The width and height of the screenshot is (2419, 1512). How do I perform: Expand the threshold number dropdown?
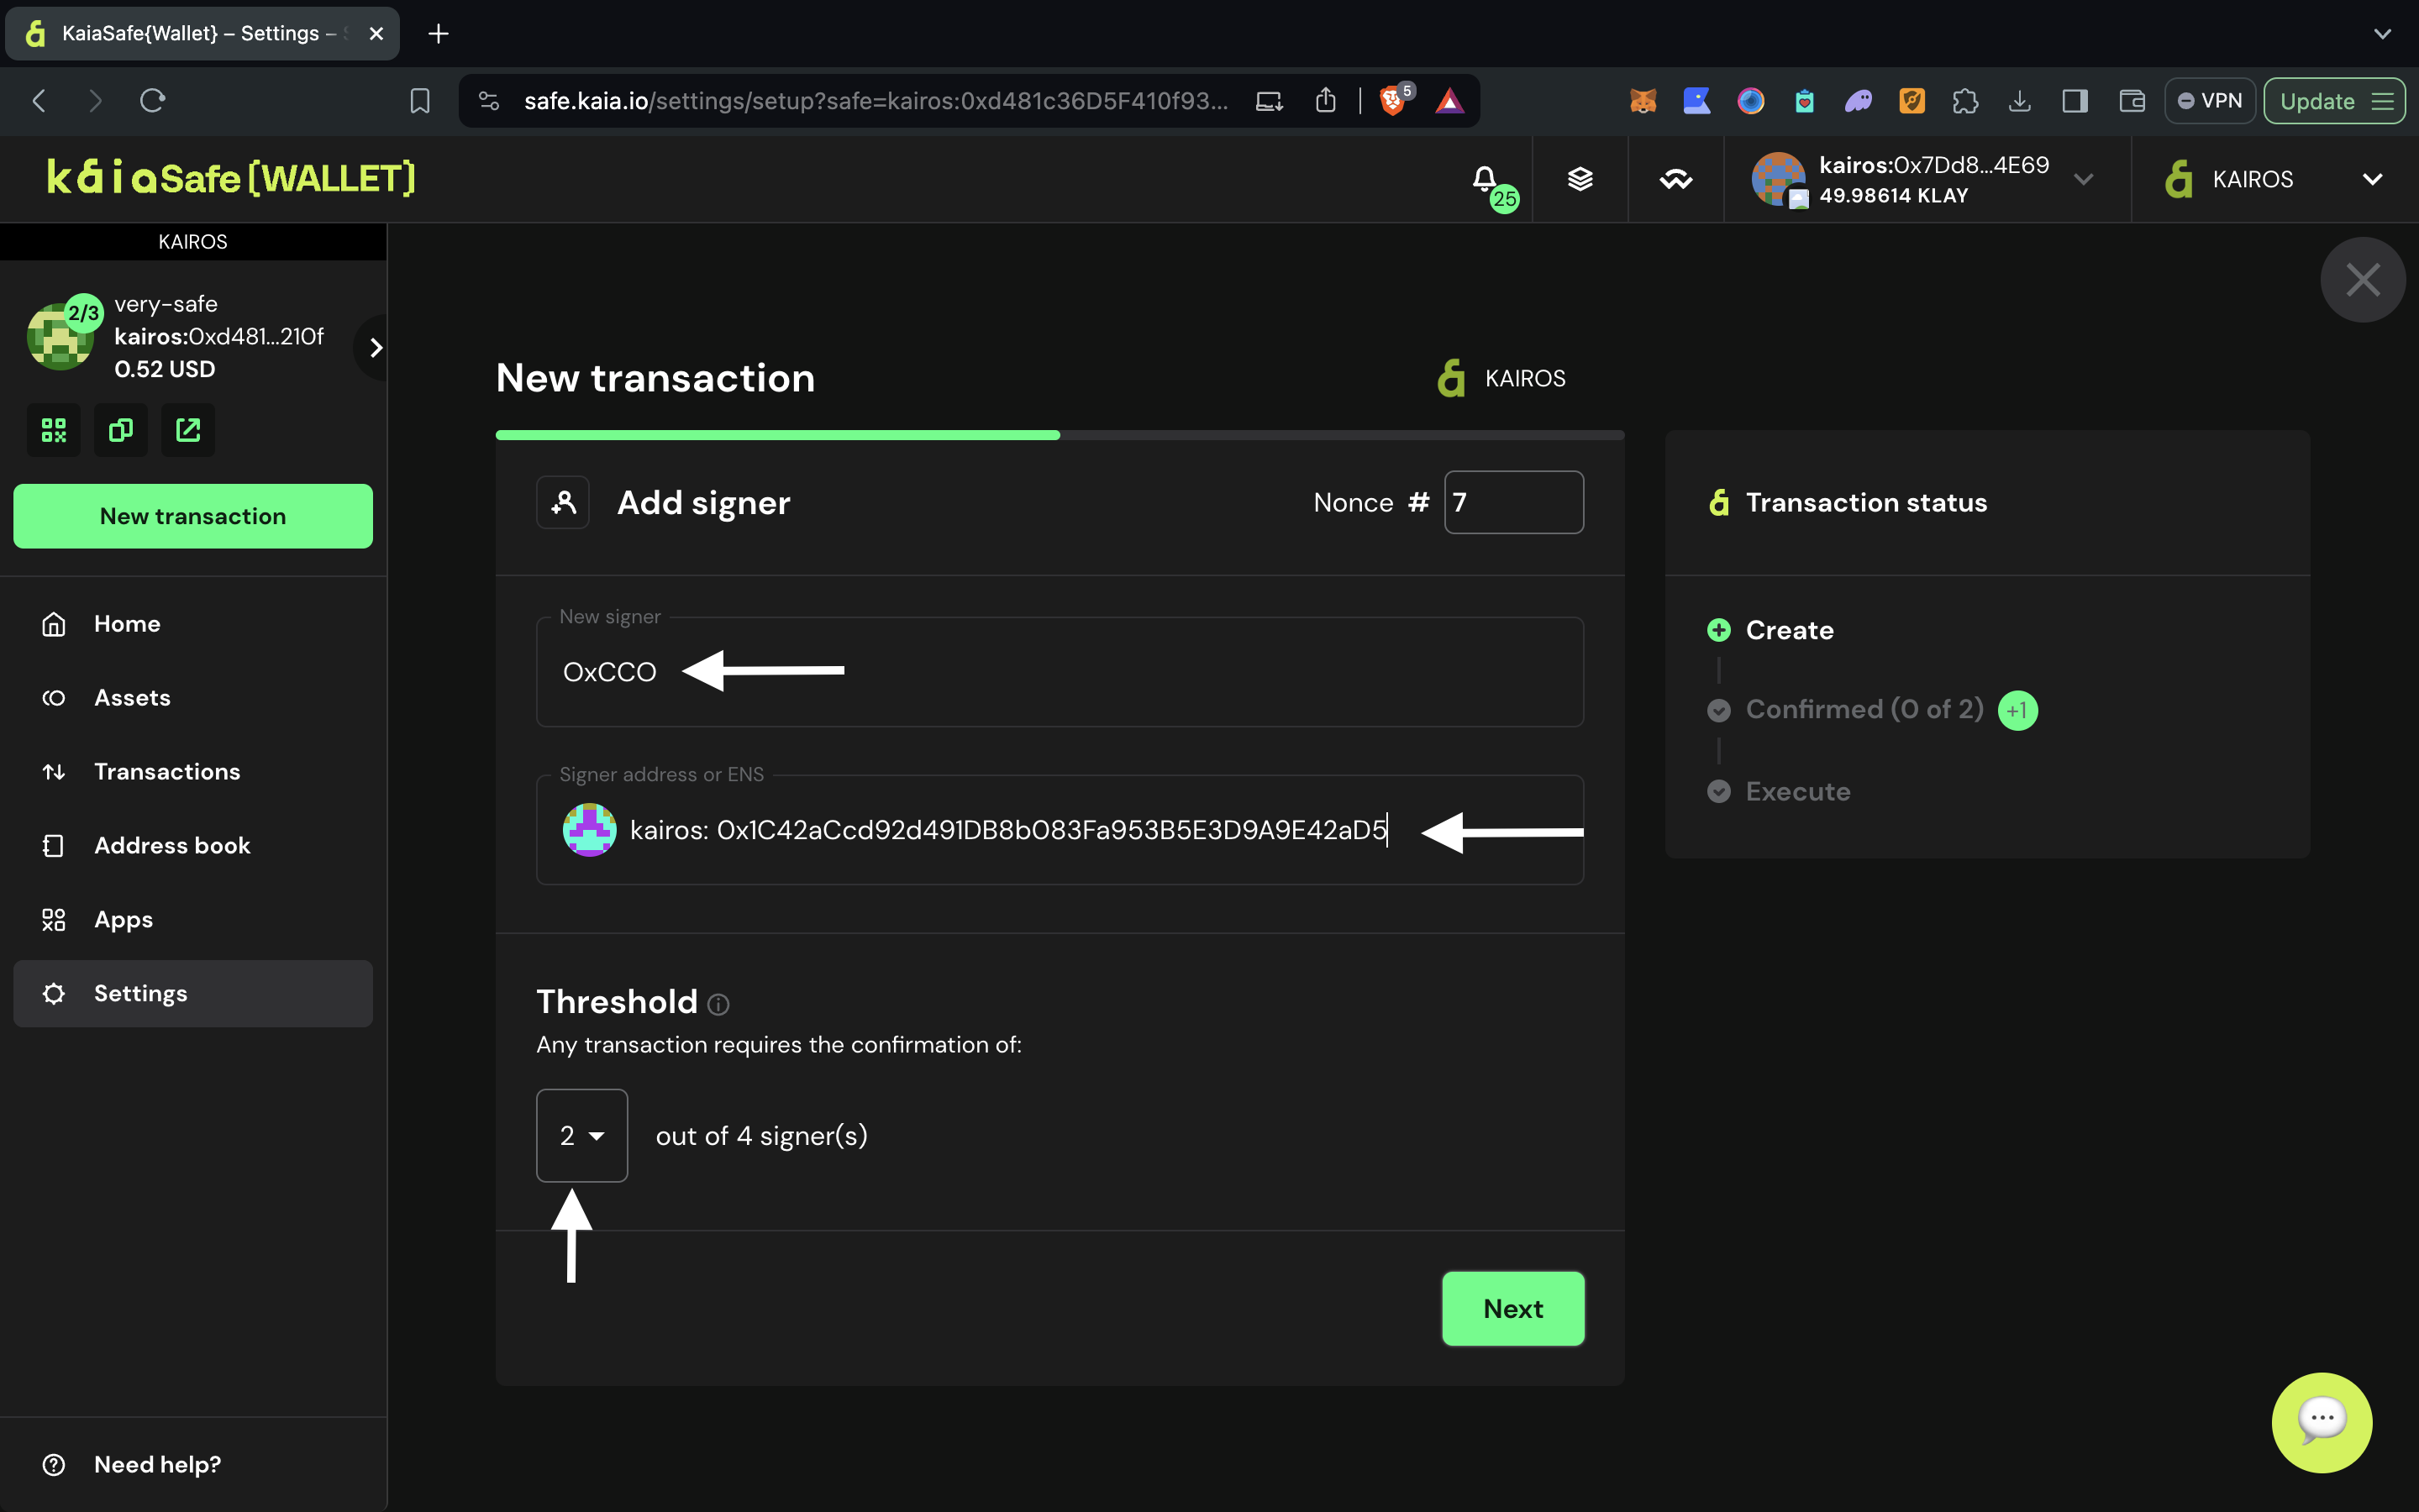(582, 1136)
